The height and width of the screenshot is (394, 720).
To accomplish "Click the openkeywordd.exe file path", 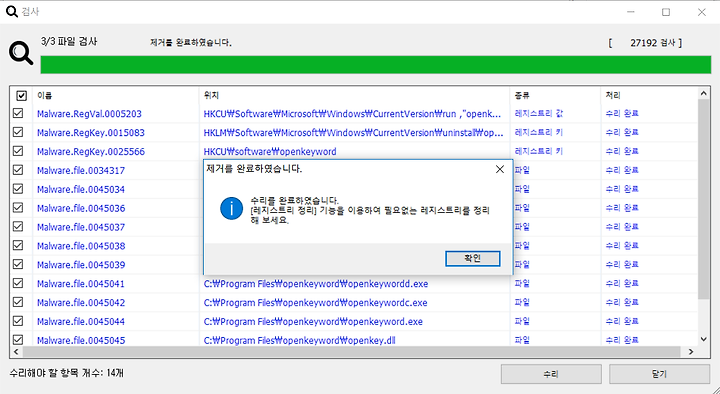I will point(316,284).
